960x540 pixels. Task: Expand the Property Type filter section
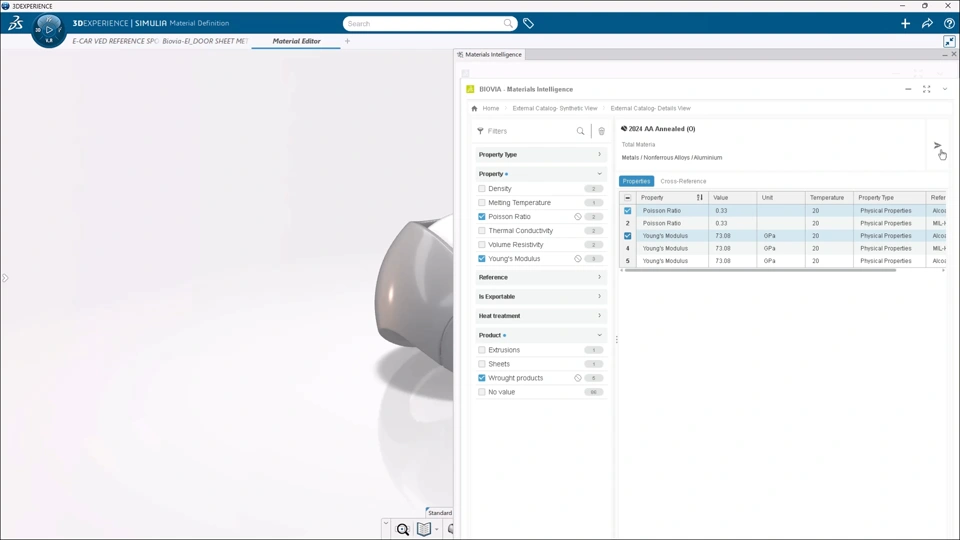(x=541, y=155)
